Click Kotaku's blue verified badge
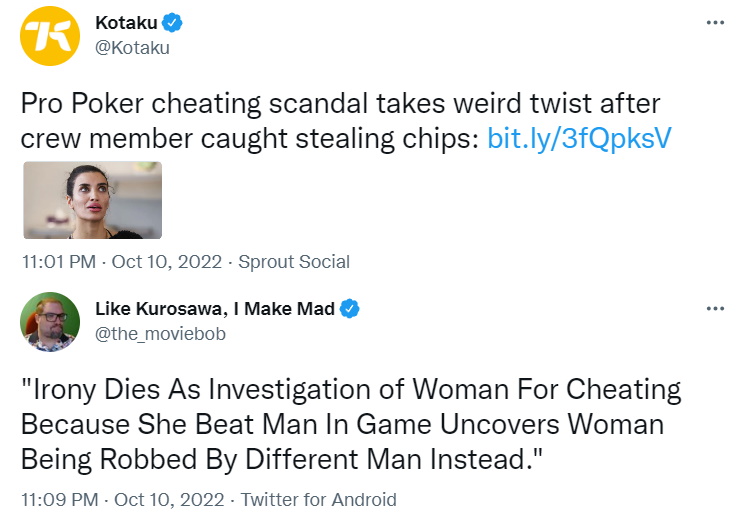 click(x=171, y=24)
